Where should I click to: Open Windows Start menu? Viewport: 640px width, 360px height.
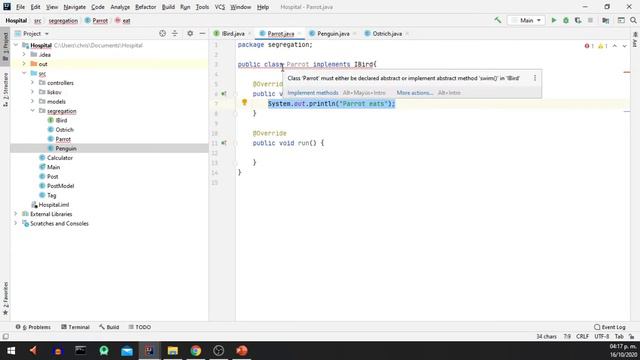(11, 351)
